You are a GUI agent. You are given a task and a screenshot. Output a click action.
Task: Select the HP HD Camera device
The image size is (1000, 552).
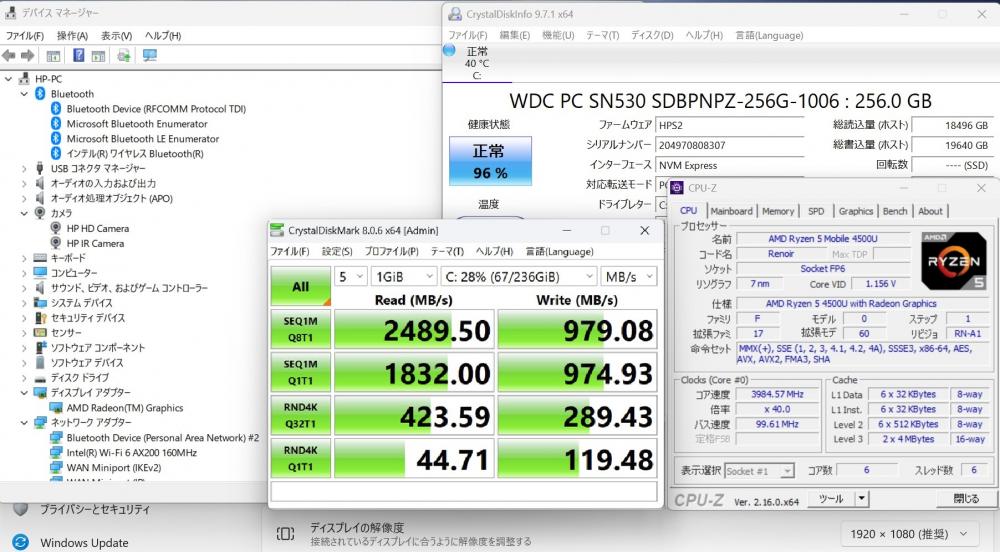(x=98, y=228)
